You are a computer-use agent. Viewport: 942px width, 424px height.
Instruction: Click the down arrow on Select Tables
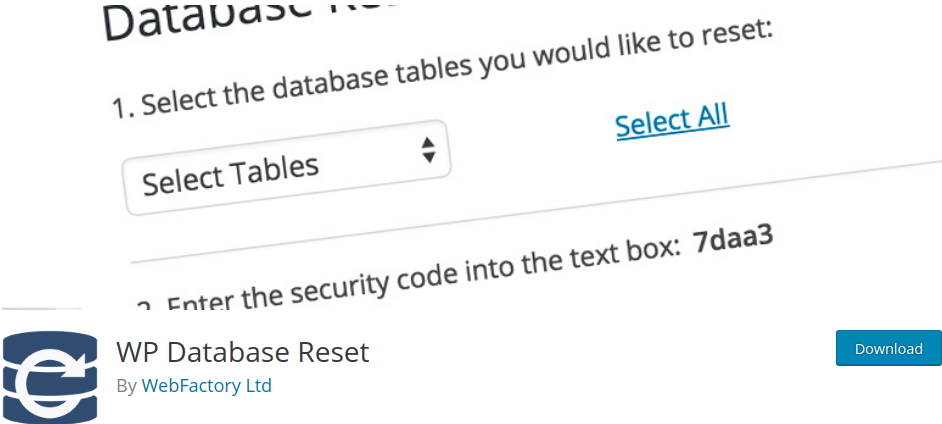click(429, 157)
